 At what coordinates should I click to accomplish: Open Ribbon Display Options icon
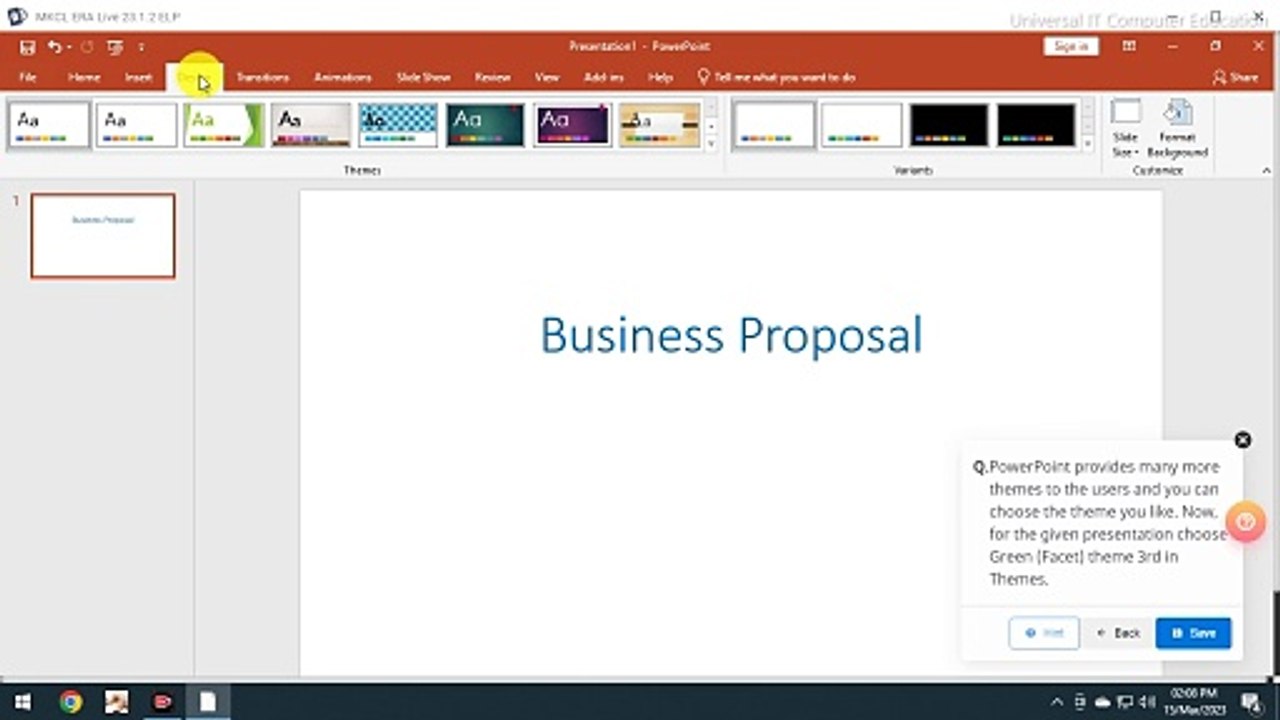pos(1129,47)
